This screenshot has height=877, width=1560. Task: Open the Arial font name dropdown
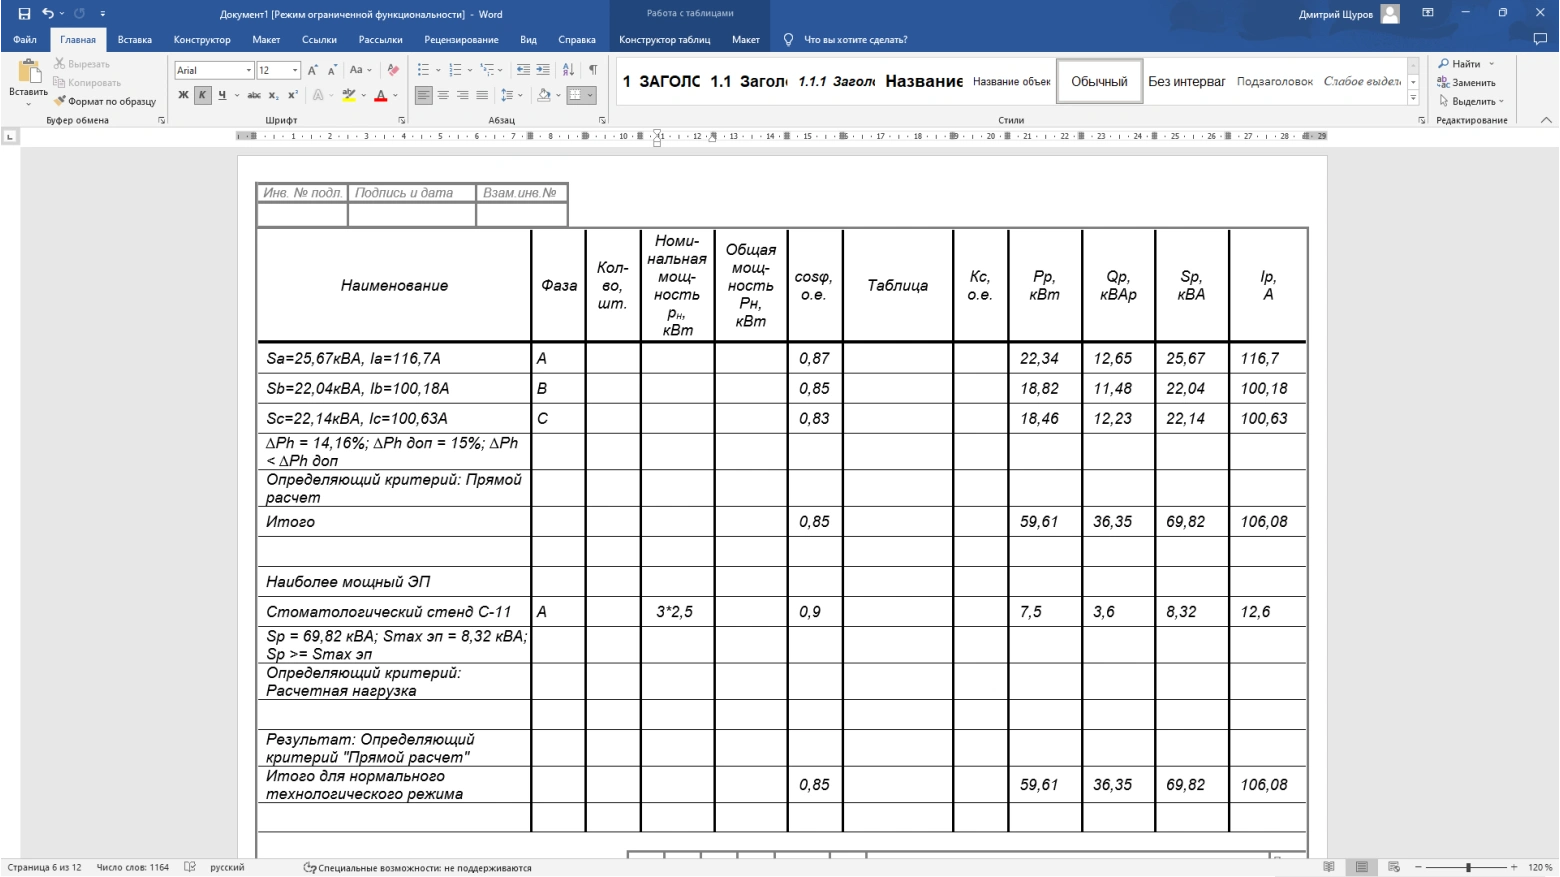(x=248, y=70)
